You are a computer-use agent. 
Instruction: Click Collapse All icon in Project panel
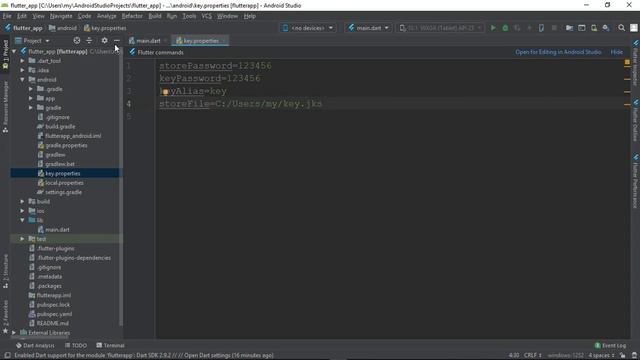(x=89, y=40)
